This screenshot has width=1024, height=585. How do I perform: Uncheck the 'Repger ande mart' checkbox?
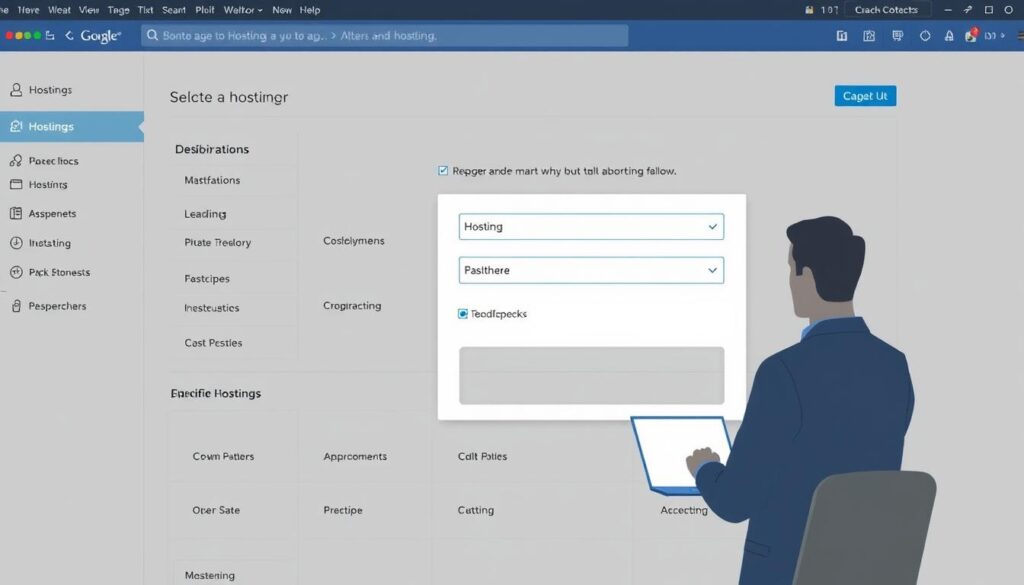444,171
